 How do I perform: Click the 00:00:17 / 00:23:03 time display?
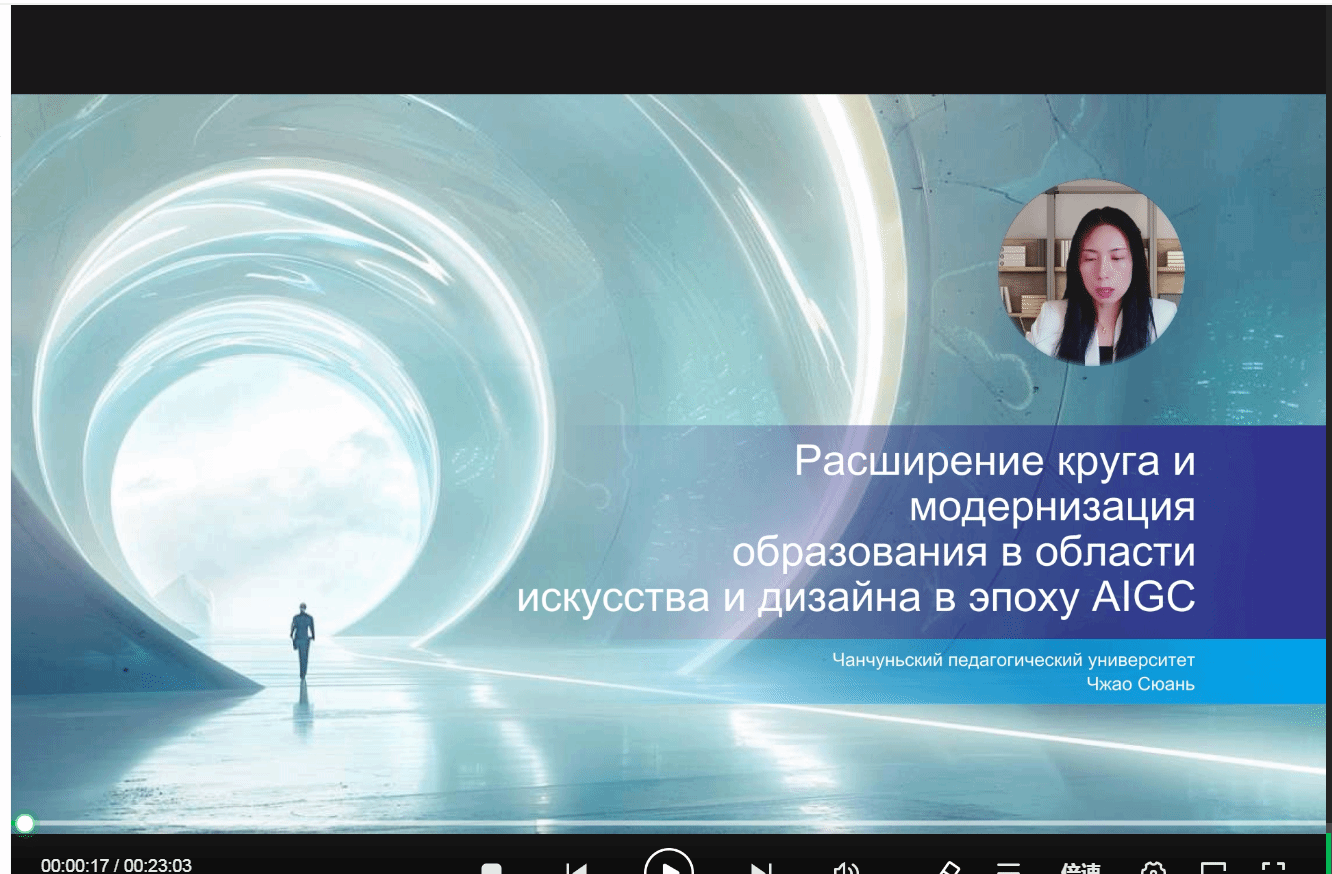(x=116, y=865)
